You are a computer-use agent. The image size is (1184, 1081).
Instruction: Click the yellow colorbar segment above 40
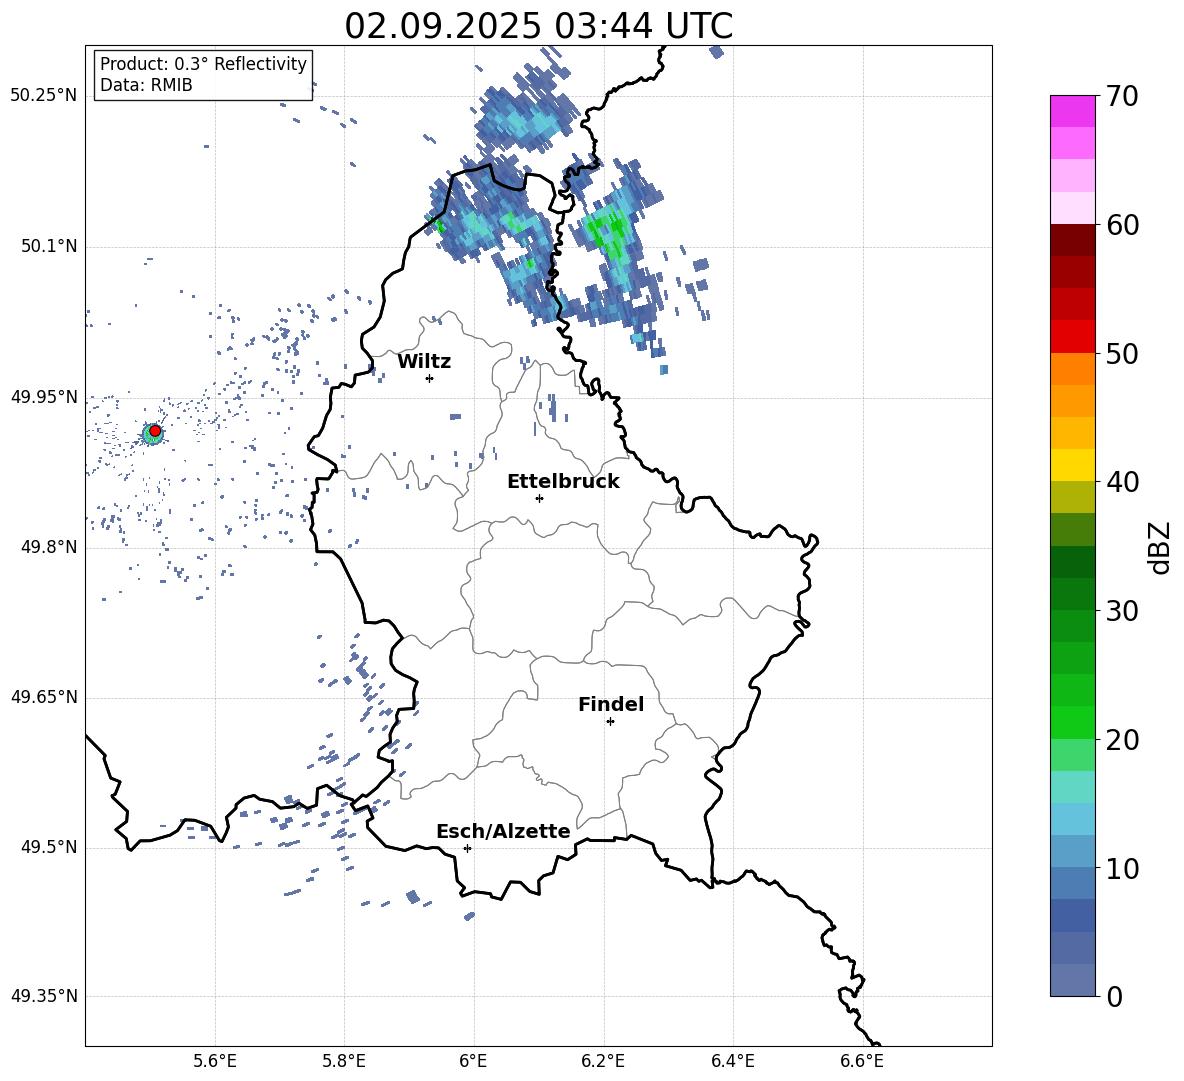point(1073,465)
